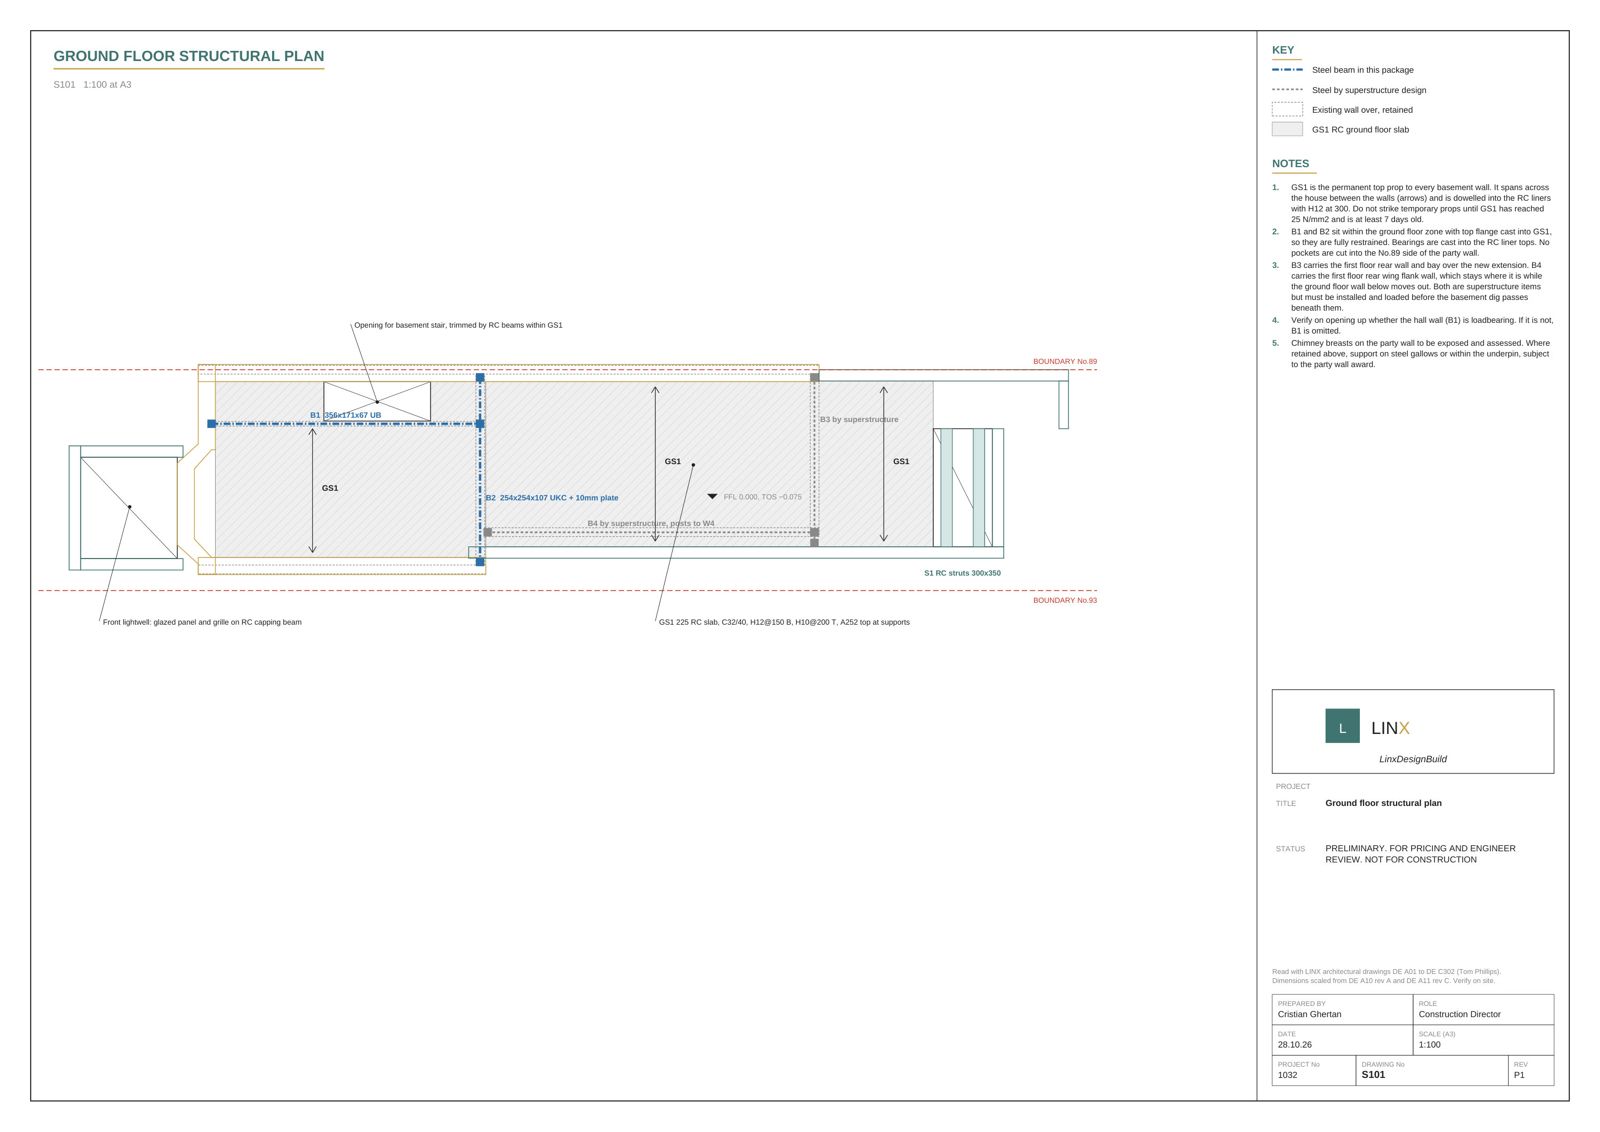Click the 'FFL 0.000, TOS −0.075' level text
The width and height of the screenshot is (1600, 1132).
point(762,497)
